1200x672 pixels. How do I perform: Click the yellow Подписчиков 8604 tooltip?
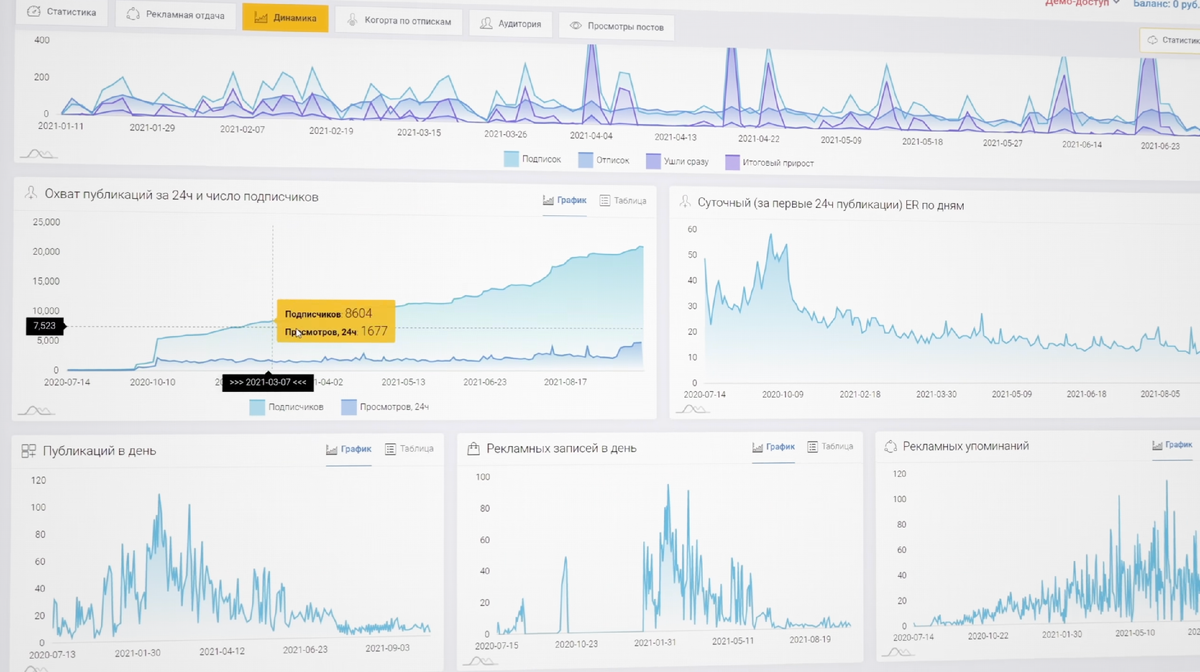(x=335, y=322)
